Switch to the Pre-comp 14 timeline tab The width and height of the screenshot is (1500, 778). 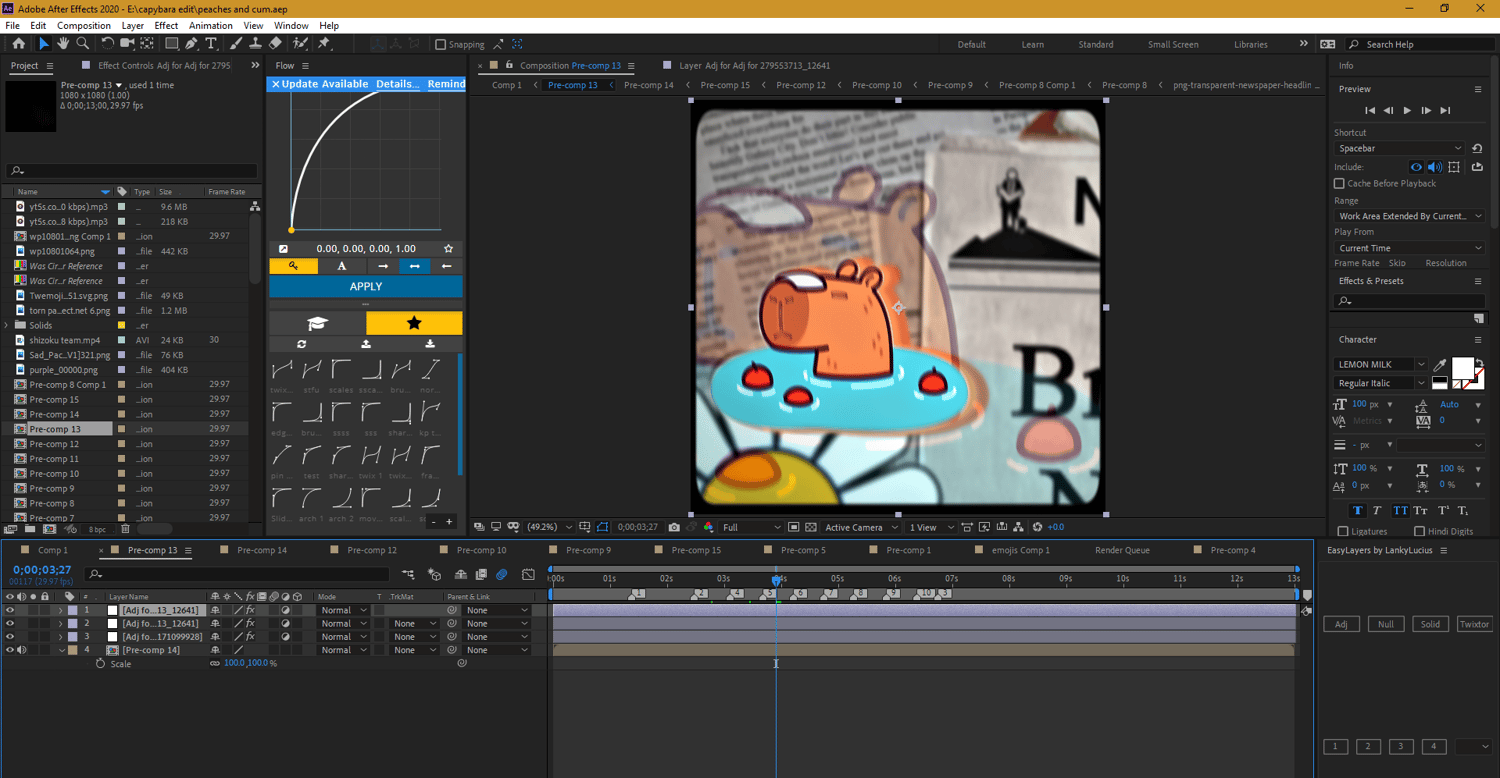pos(261,550)
